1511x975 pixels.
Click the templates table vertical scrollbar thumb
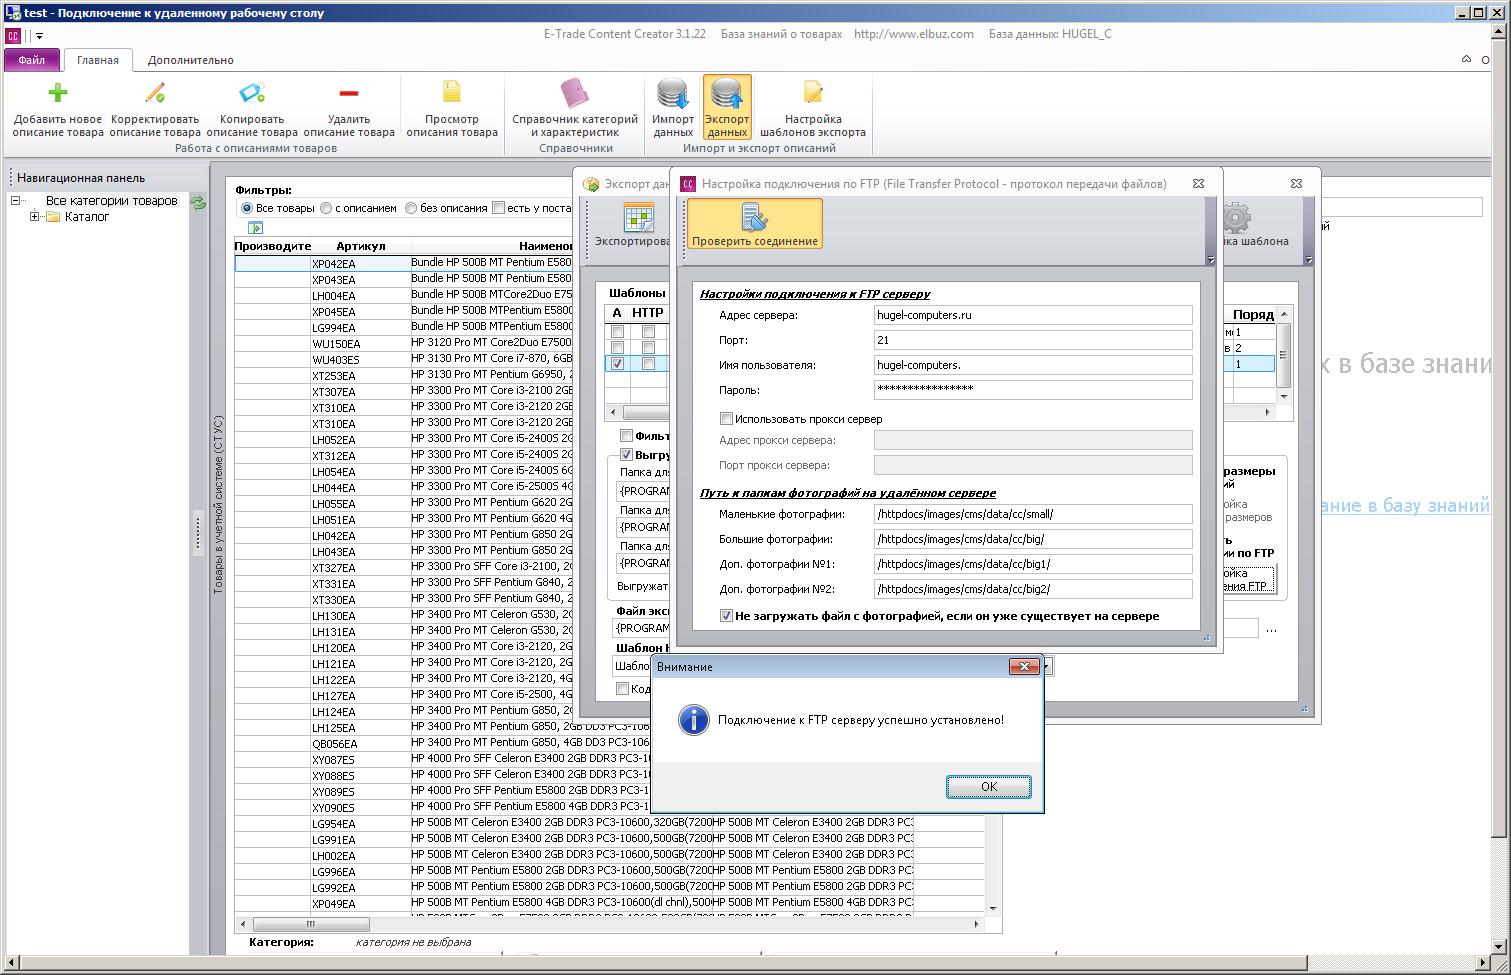click(x=1284, y=355)
